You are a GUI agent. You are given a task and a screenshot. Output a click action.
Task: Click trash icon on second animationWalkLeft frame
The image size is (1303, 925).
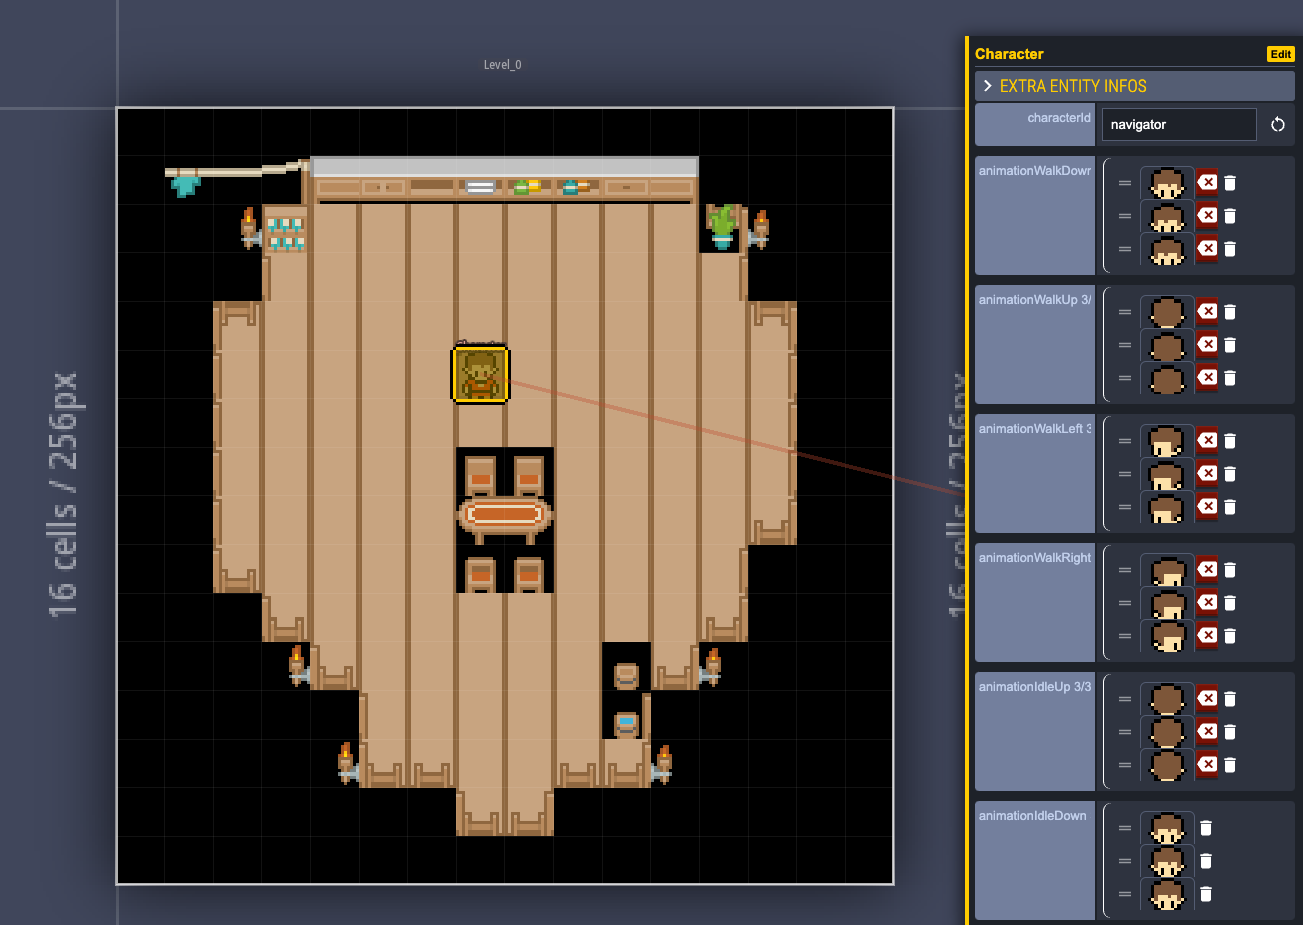coord(1229,473)
